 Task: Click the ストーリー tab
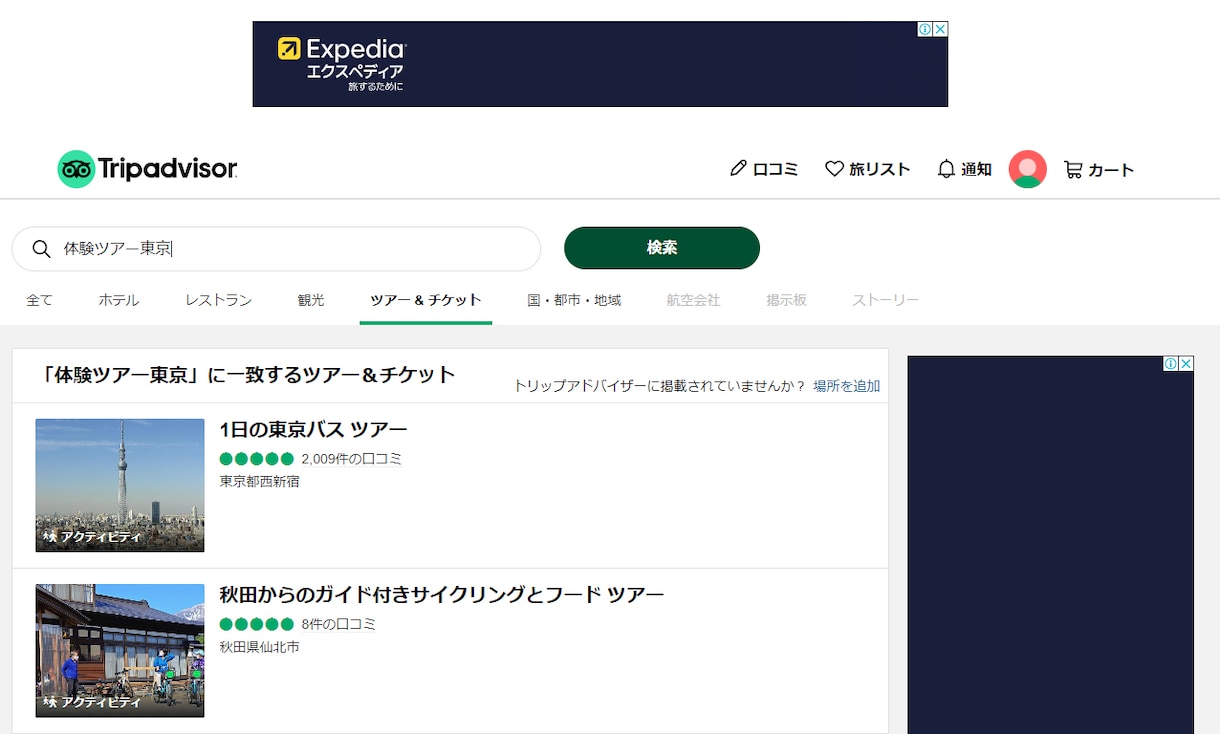click(885, 300)
